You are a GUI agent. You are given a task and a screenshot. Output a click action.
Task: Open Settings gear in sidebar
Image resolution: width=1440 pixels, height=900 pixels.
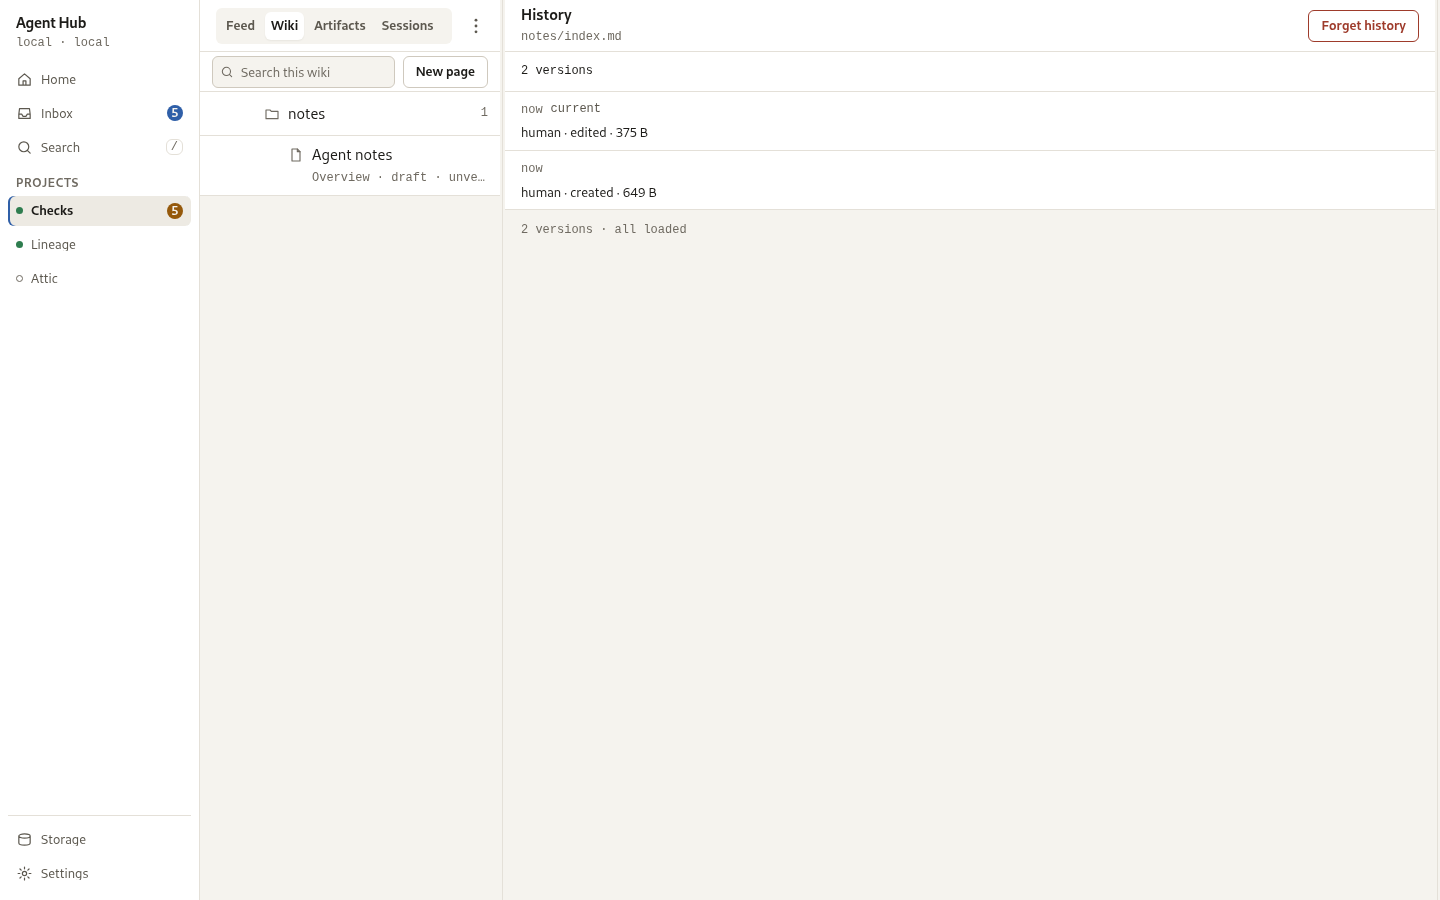pyautogui.click(x=99, y=874)
